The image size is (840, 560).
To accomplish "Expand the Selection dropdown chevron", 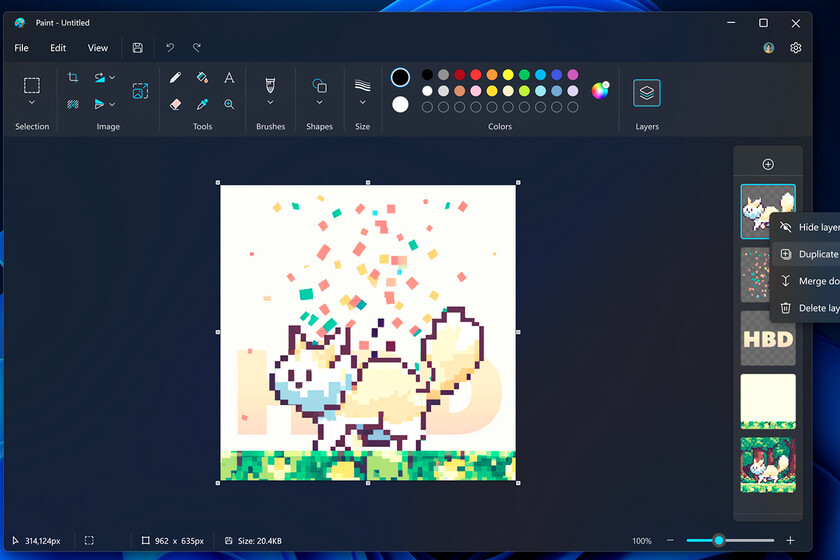I will coord(32,103).
